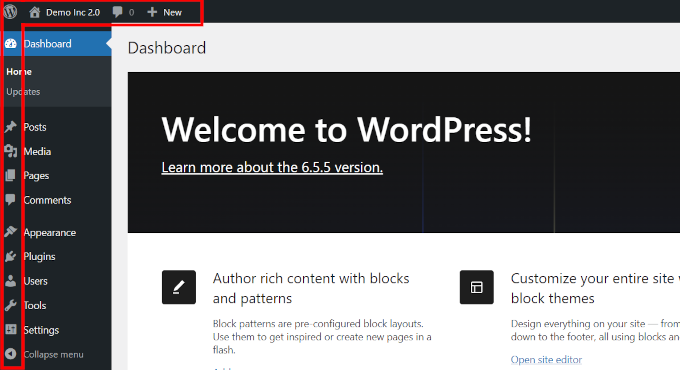
Task: Click the Appearance paintbrush icon
Action: point(11,232)
